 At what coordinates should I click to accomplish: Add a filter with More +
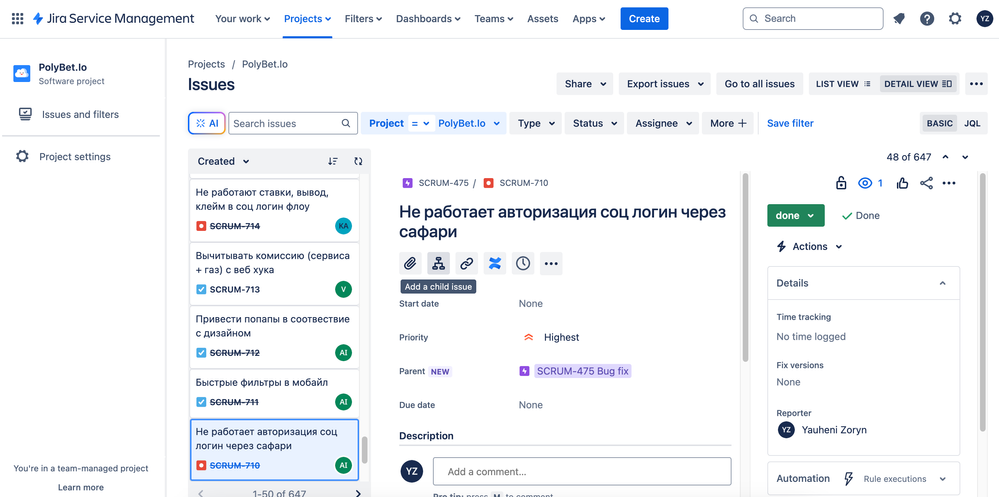(x=728, y=123)
